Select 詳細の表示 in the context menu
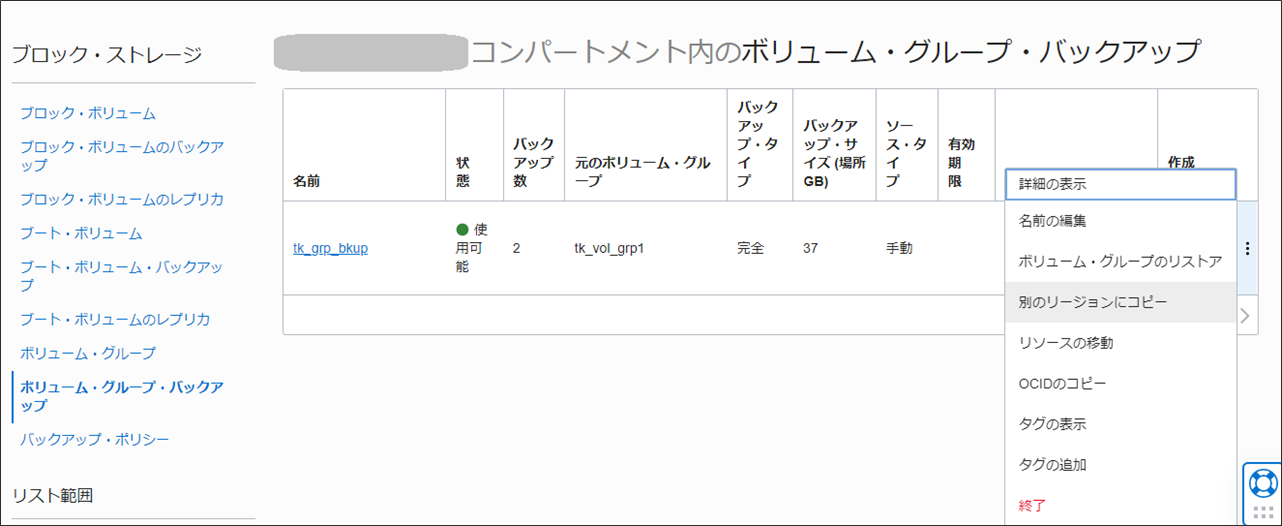Image resolution: width=1282 pixels, height=526 pixels. point(1052,185)
